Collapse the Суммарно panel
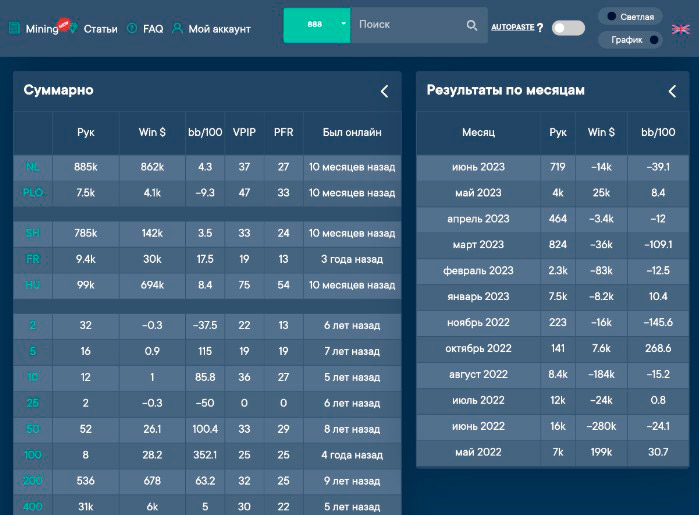Viewport: 699px width, 515px height. click(384, 91)
